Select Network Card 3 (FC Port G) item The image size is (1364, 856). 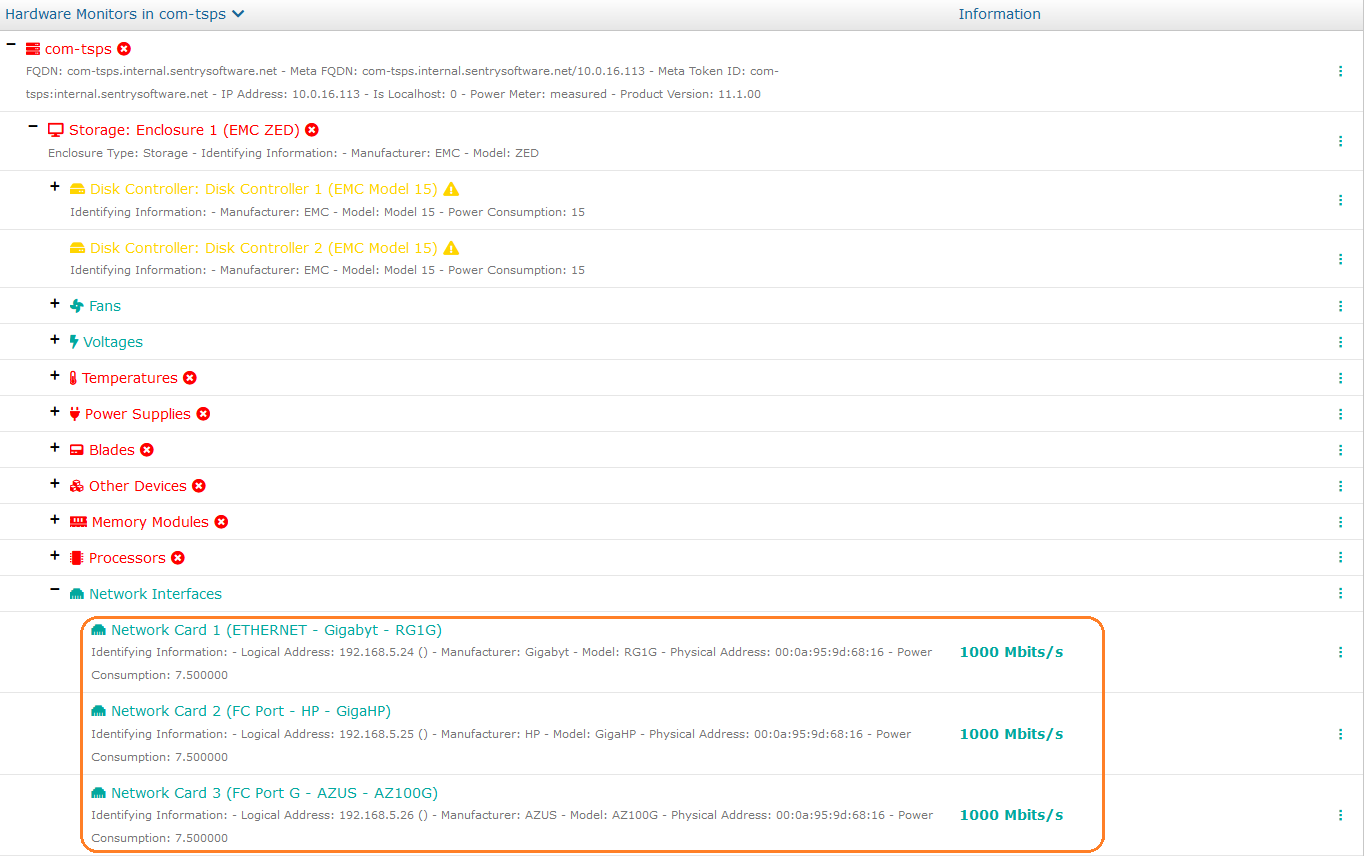coord(274,793)
